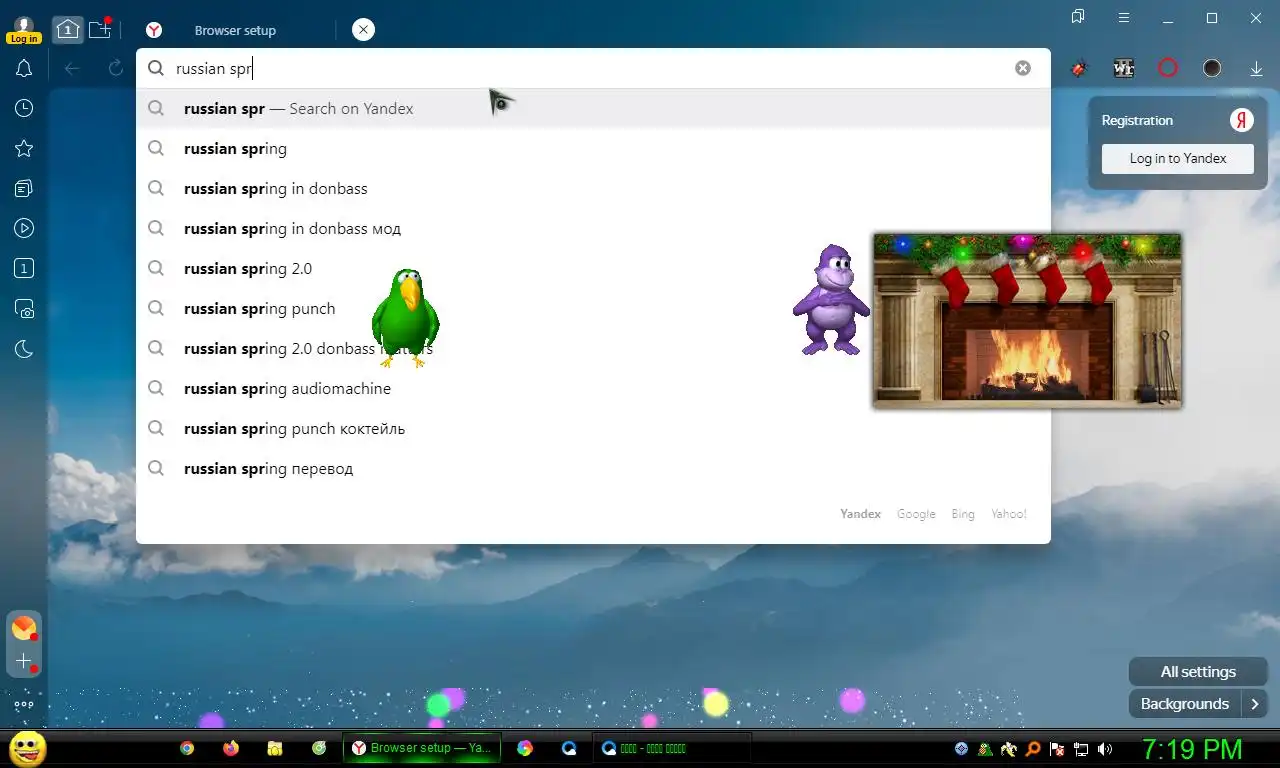Image resolution: width=1280 pixels, height=768 pixels.
Task: Click the fireplace widget window
Action: pyautogui.click(x=1027, y=321)
